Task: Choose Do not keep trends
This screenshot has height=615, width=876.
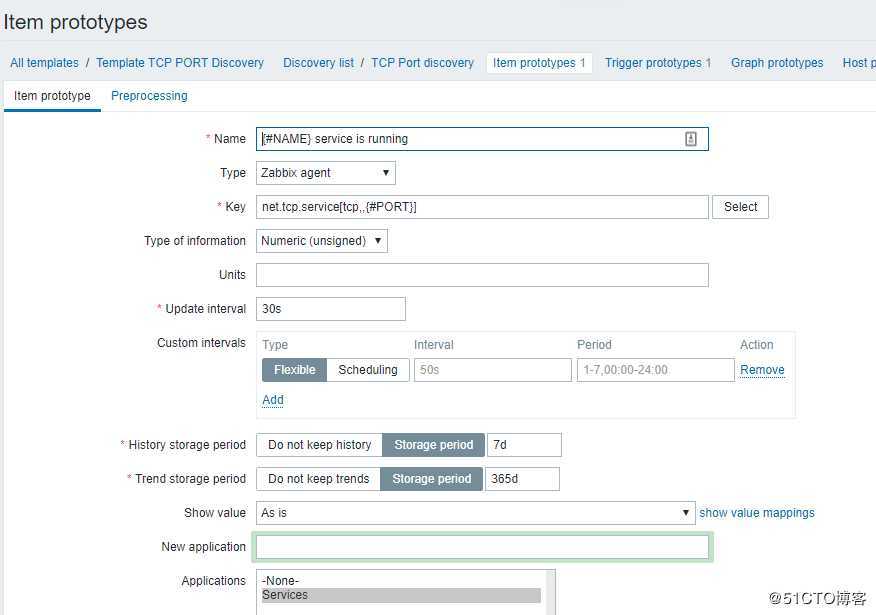Action: tap(318, 479)
